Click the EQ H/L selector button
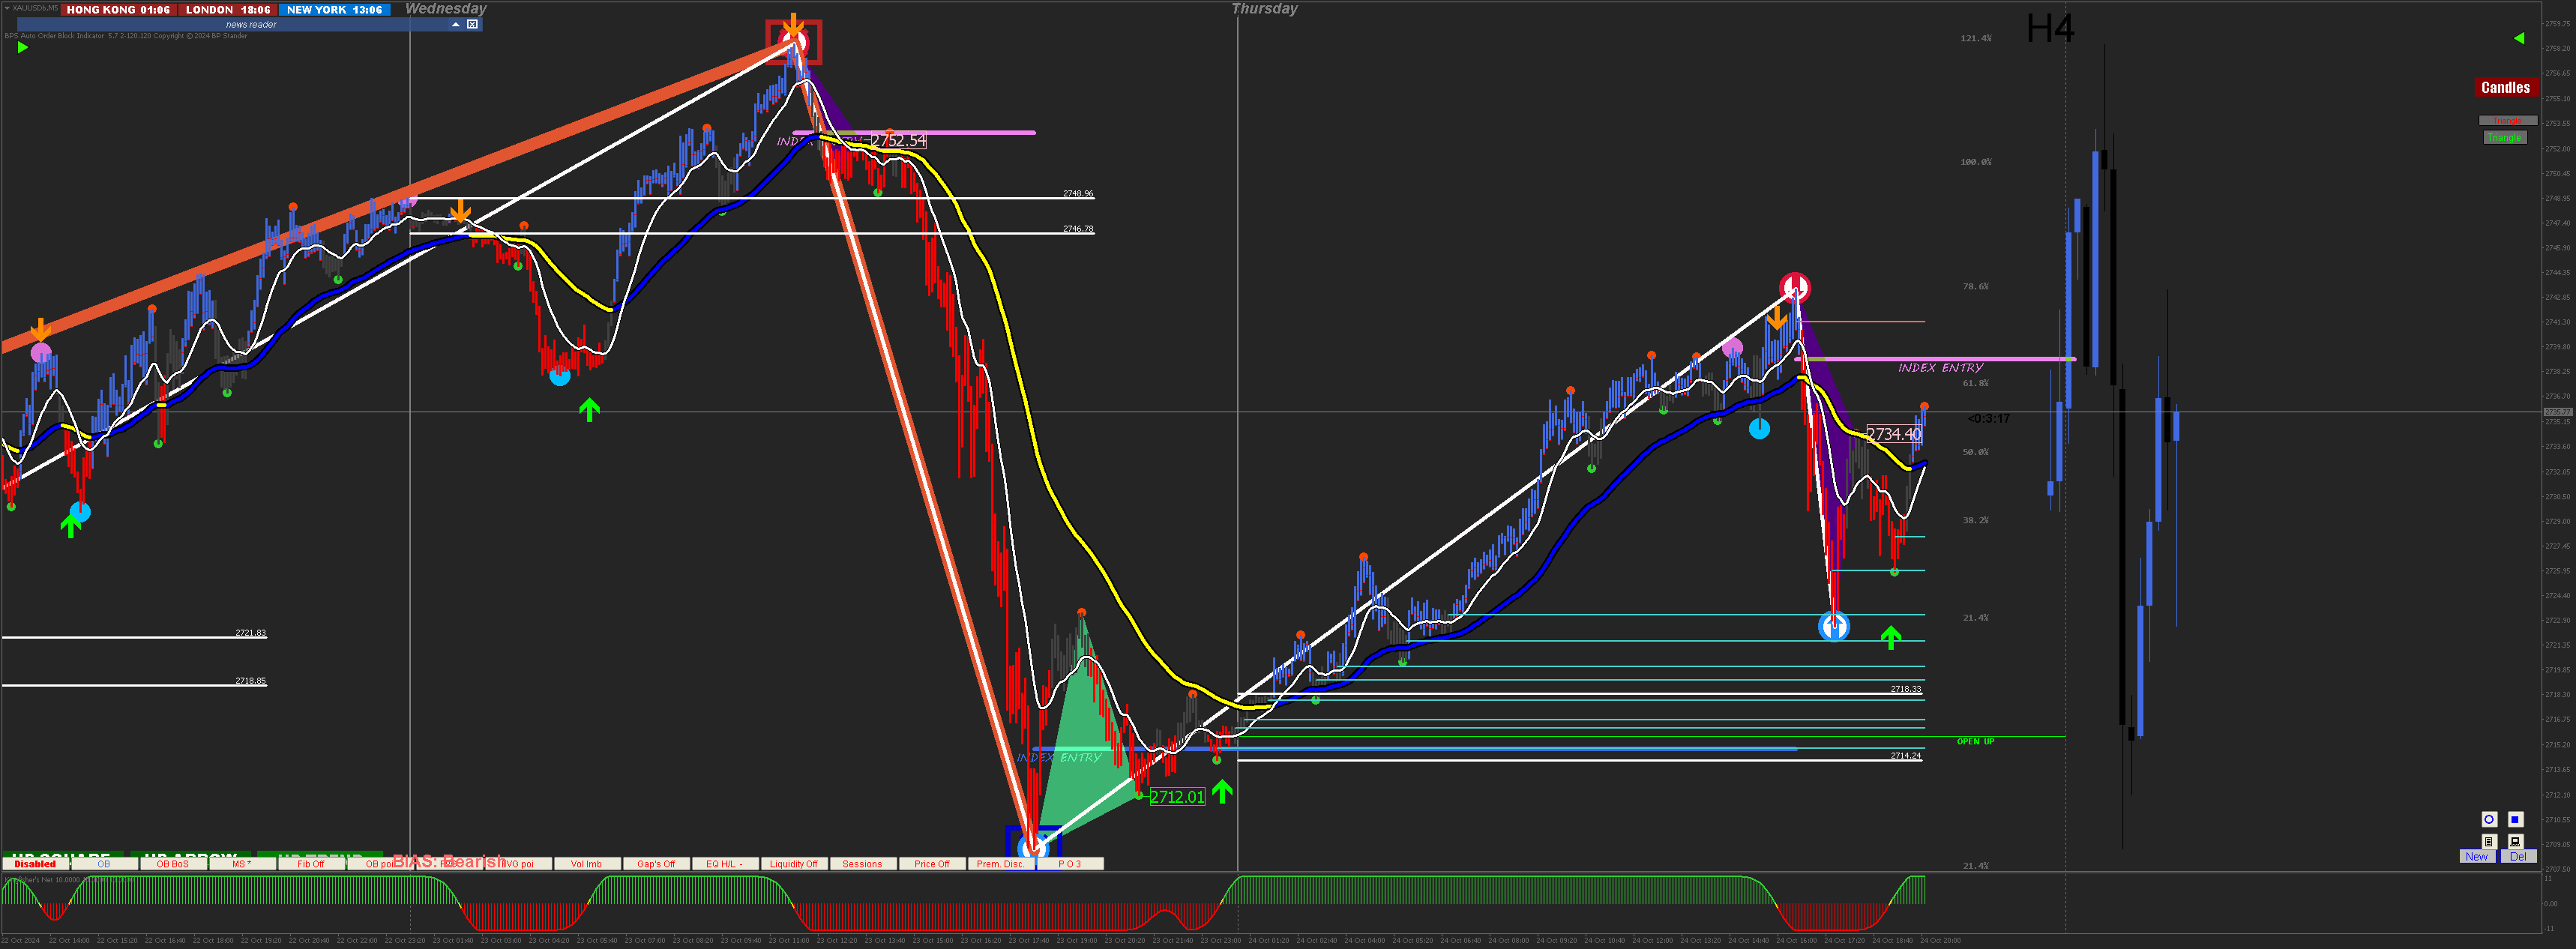The image size is (2576, 949). pos(724,864)
